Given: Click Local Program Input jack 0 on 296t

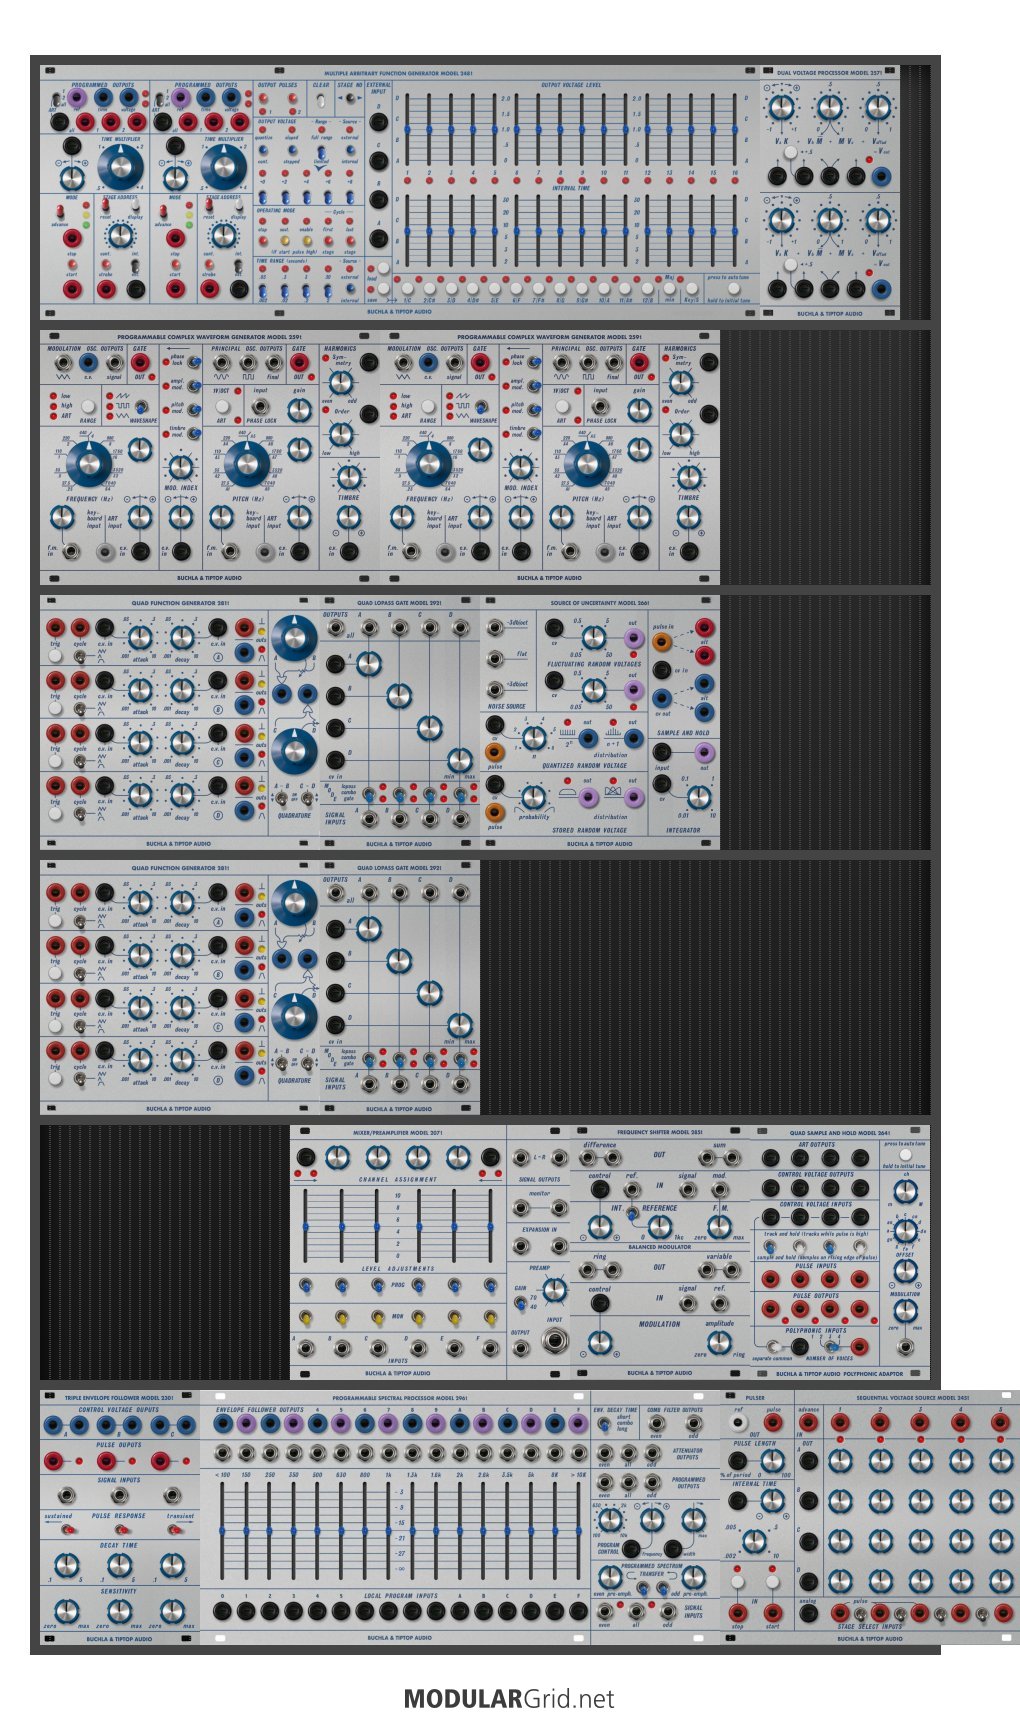Looking at the screenshot, I should pos(222,1611).
